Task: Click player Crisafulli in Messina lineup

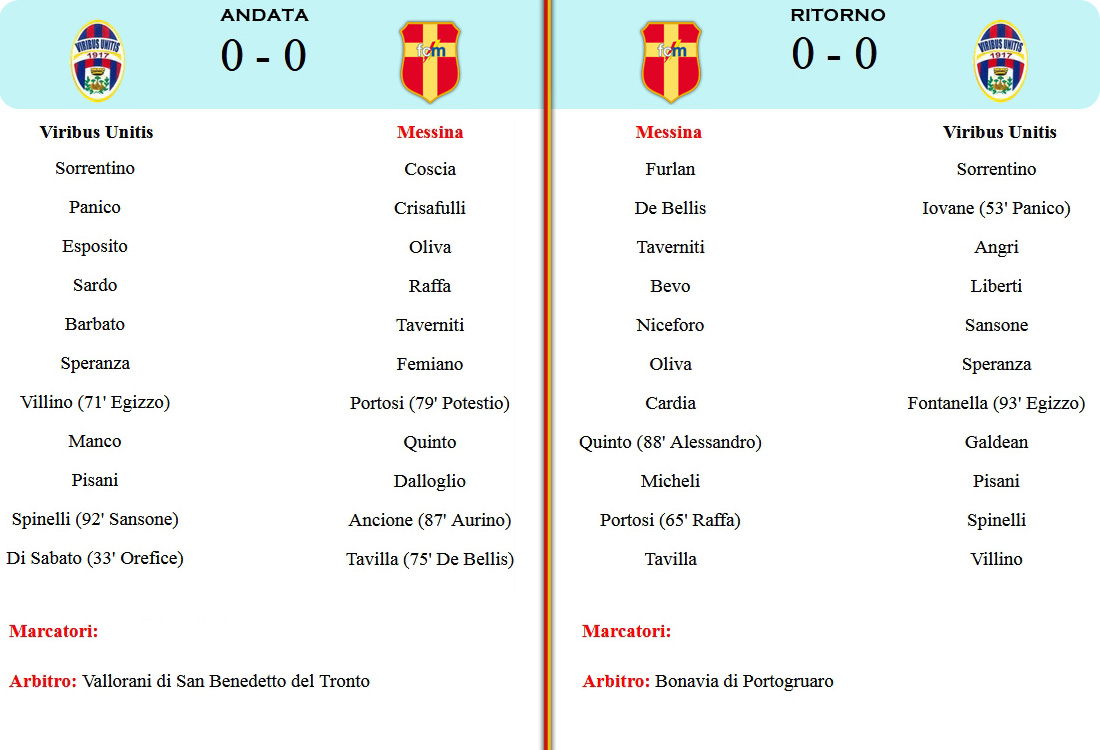Action: coord(430,208)
